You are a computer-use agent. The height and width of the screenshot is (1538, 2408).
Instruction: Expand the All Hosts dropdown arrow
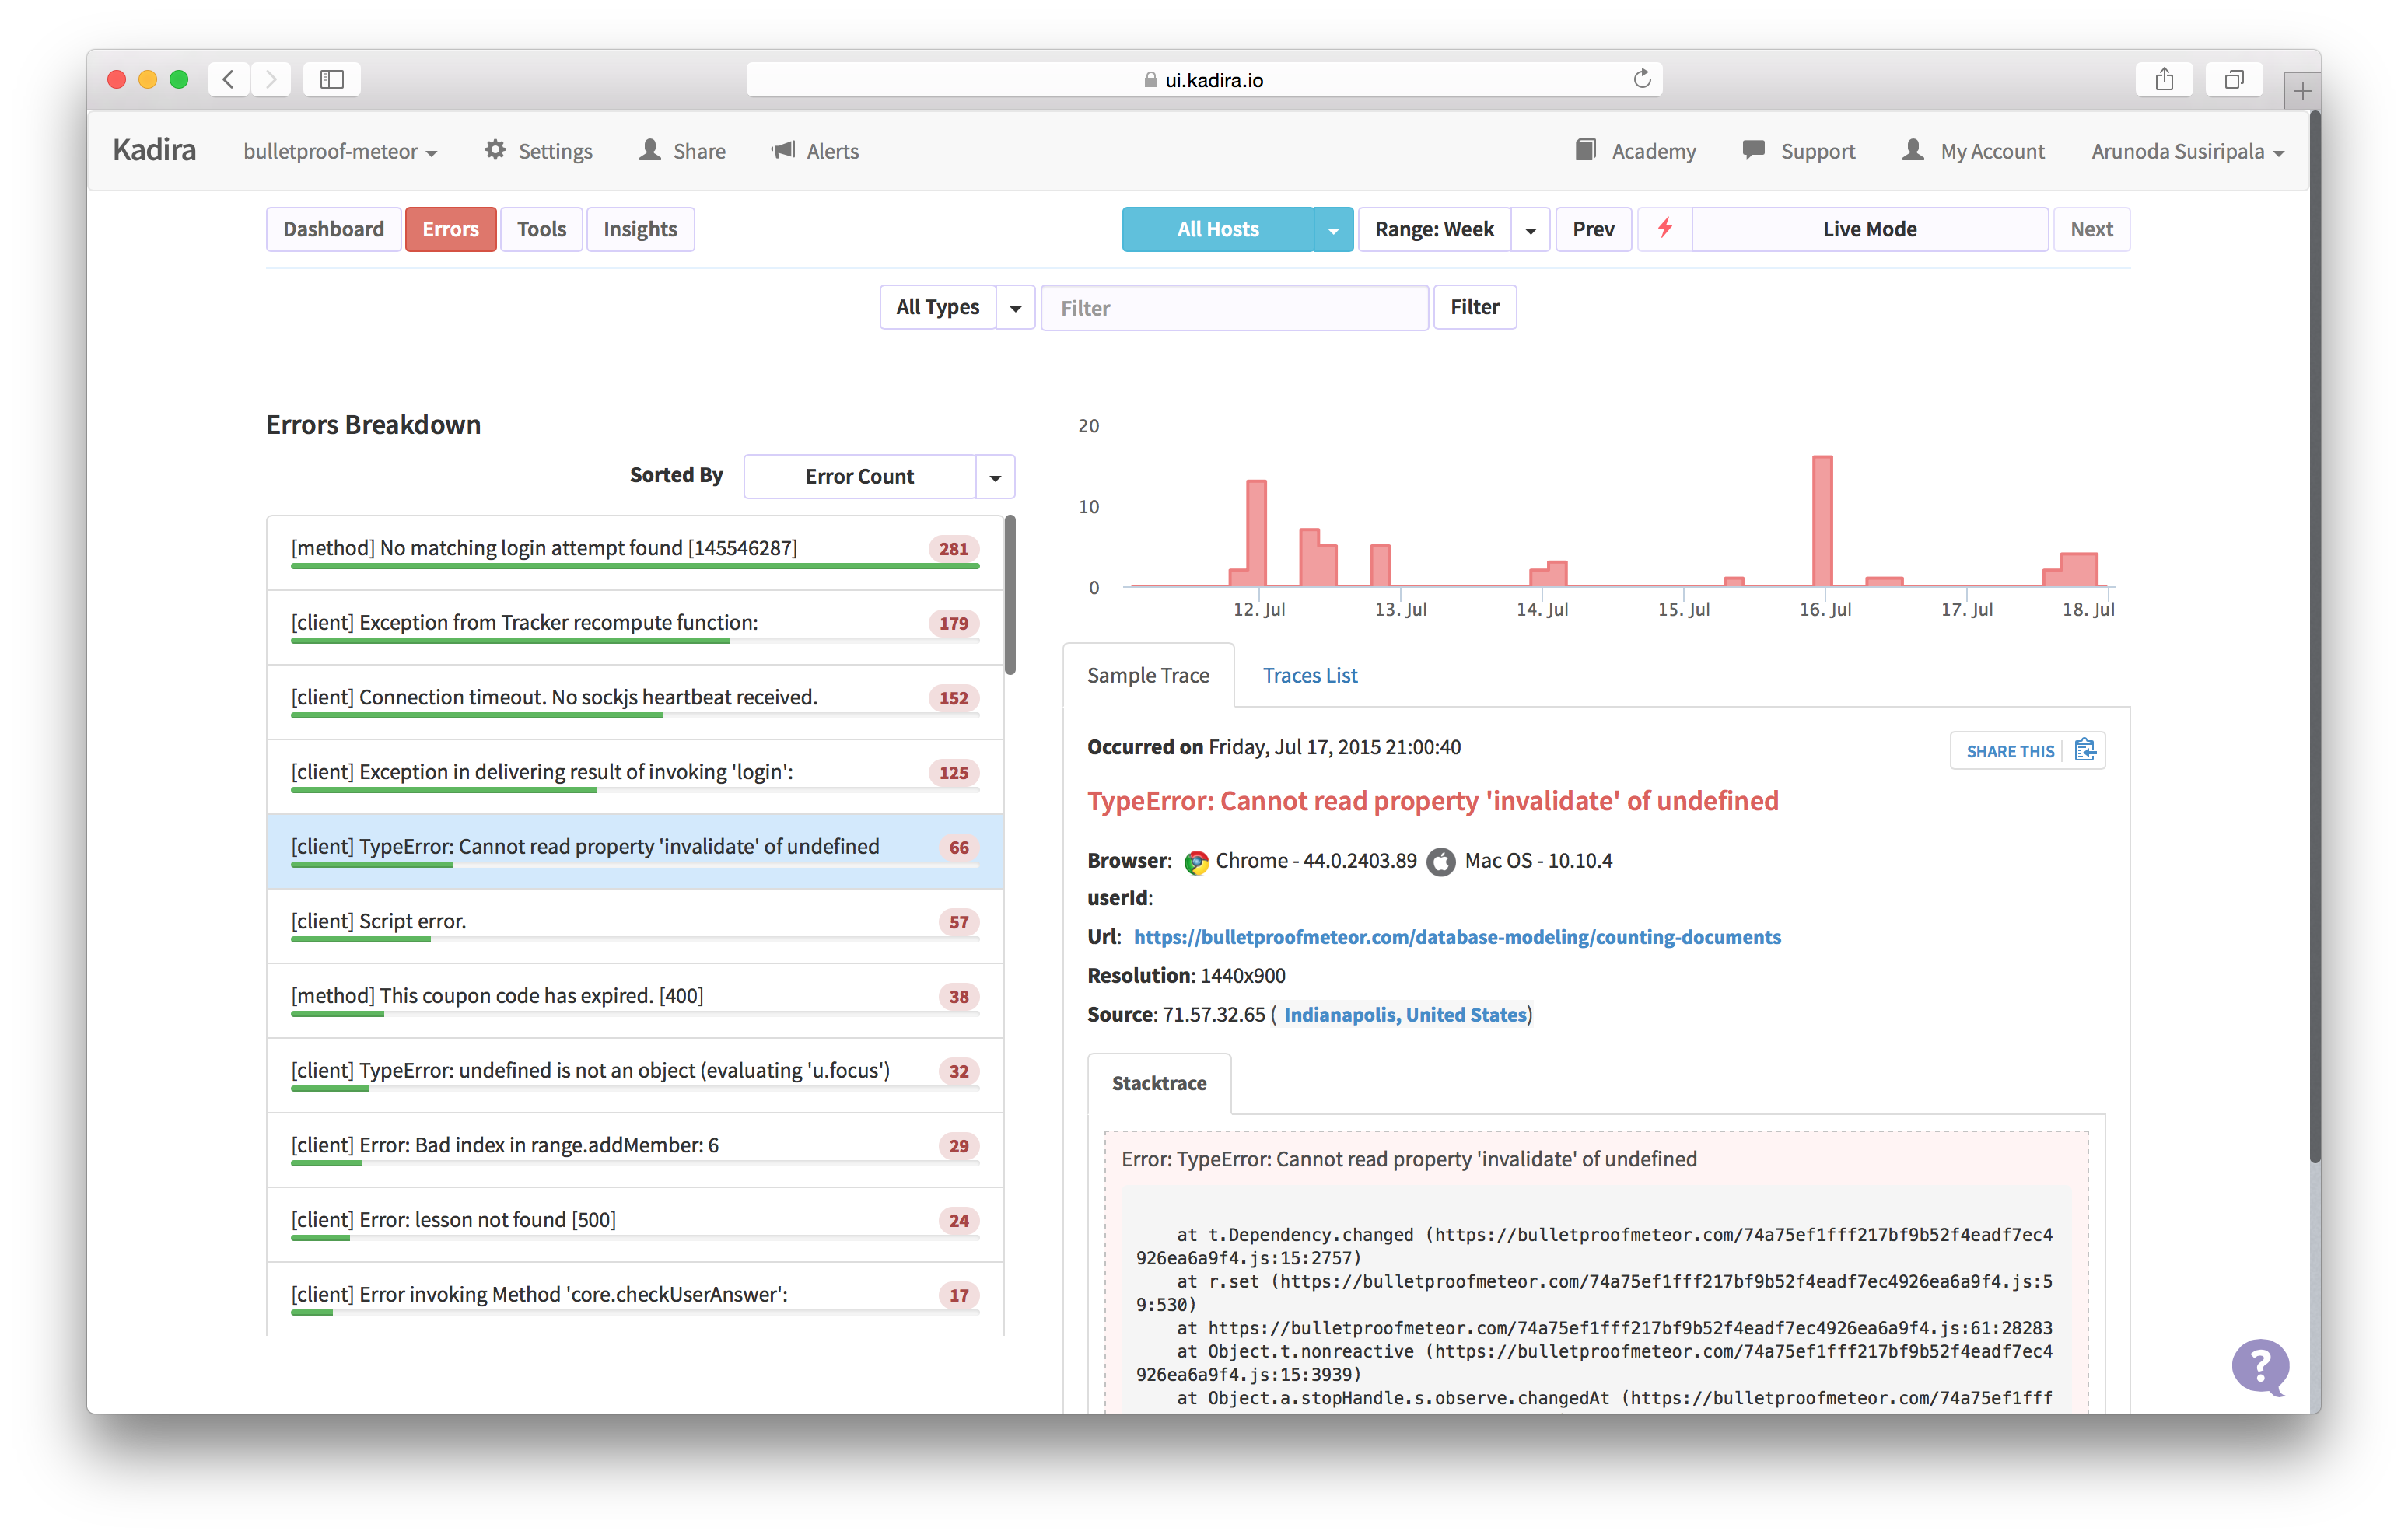(x=1333, y=229)
